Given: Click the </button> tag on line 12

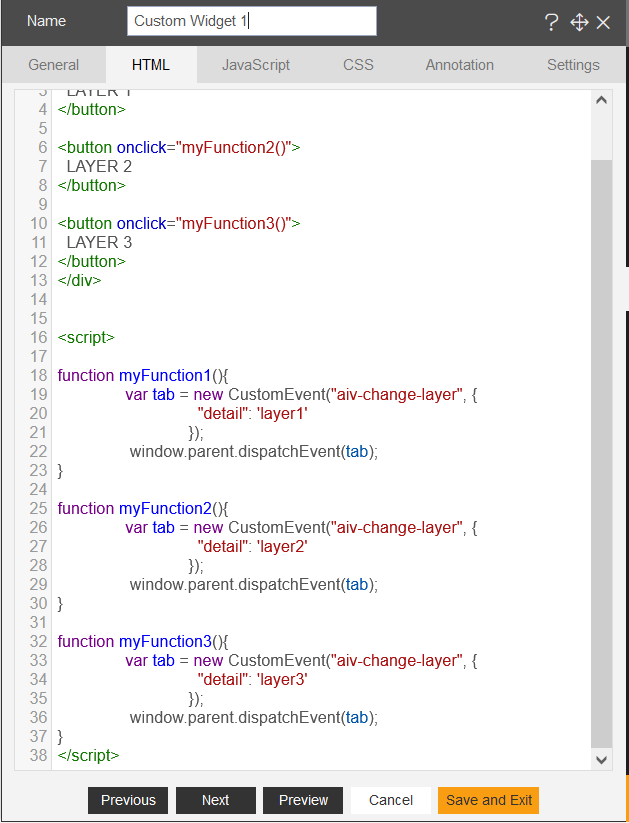Looking at the screenshot, I should pyautogui.click(x=92, y=261).
